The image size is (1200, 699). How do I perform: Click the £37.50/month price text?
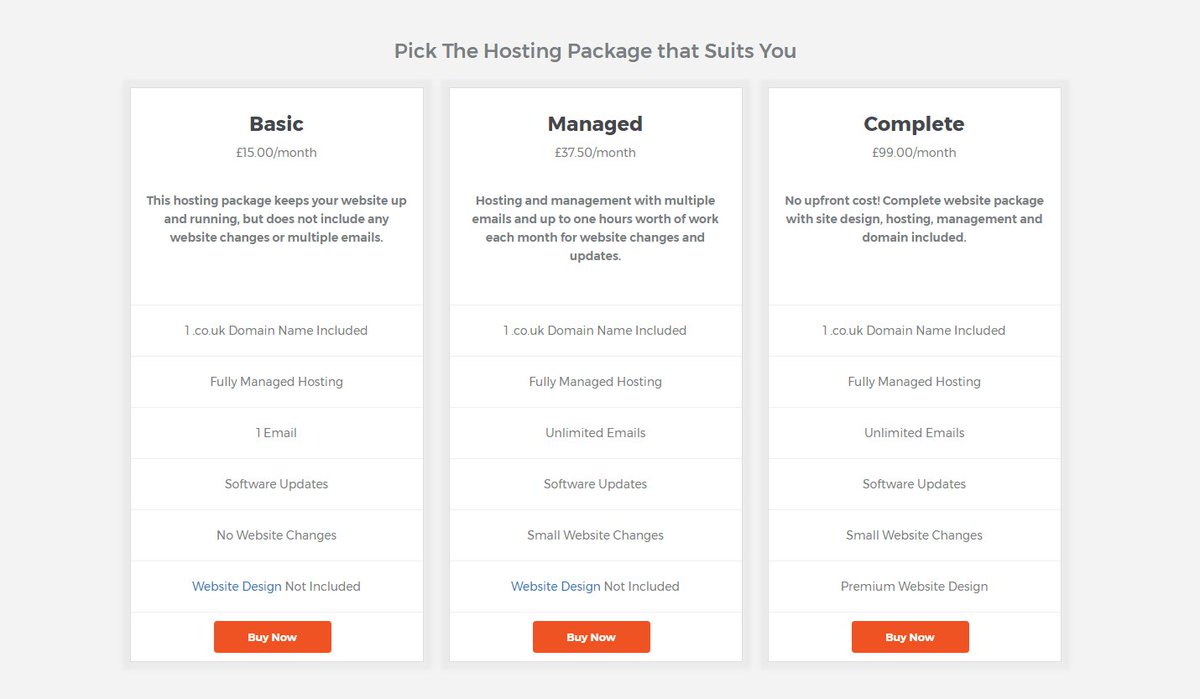(595, 153)
